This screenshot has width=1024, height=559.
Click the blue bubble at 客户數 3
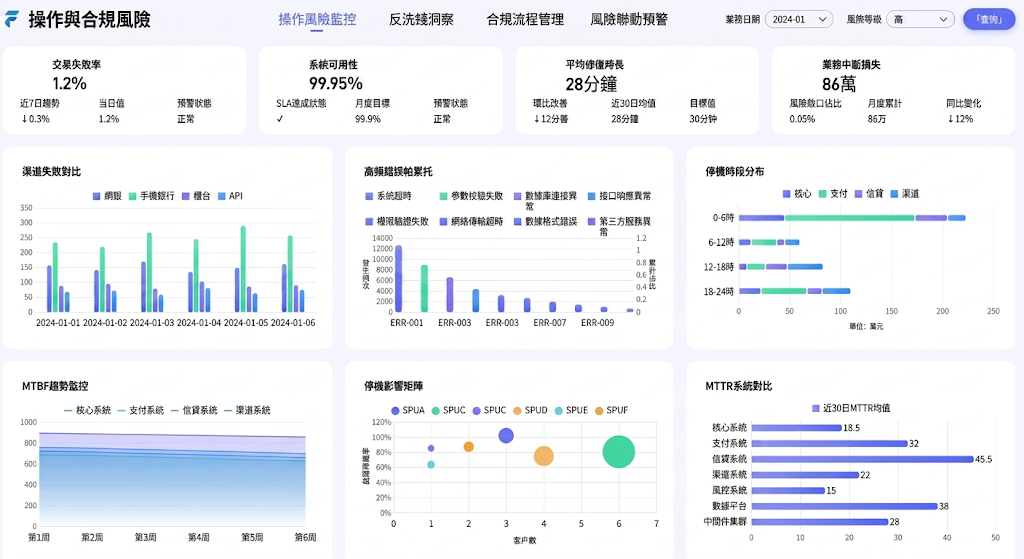click(x=506, y=436)
